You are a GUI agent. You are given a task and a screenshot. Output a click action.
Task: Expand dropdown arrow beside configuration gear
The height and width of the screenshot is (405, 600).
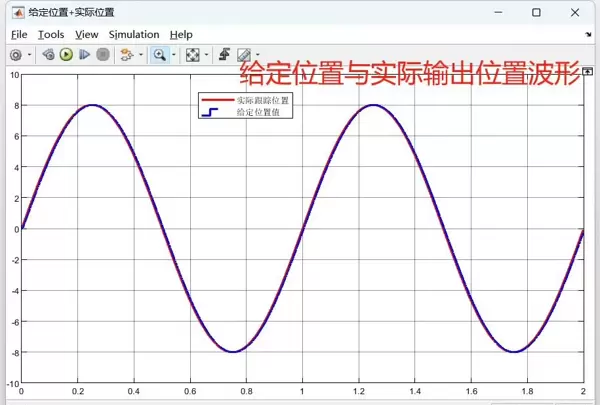pyautogui.click(x=29, y=55)
